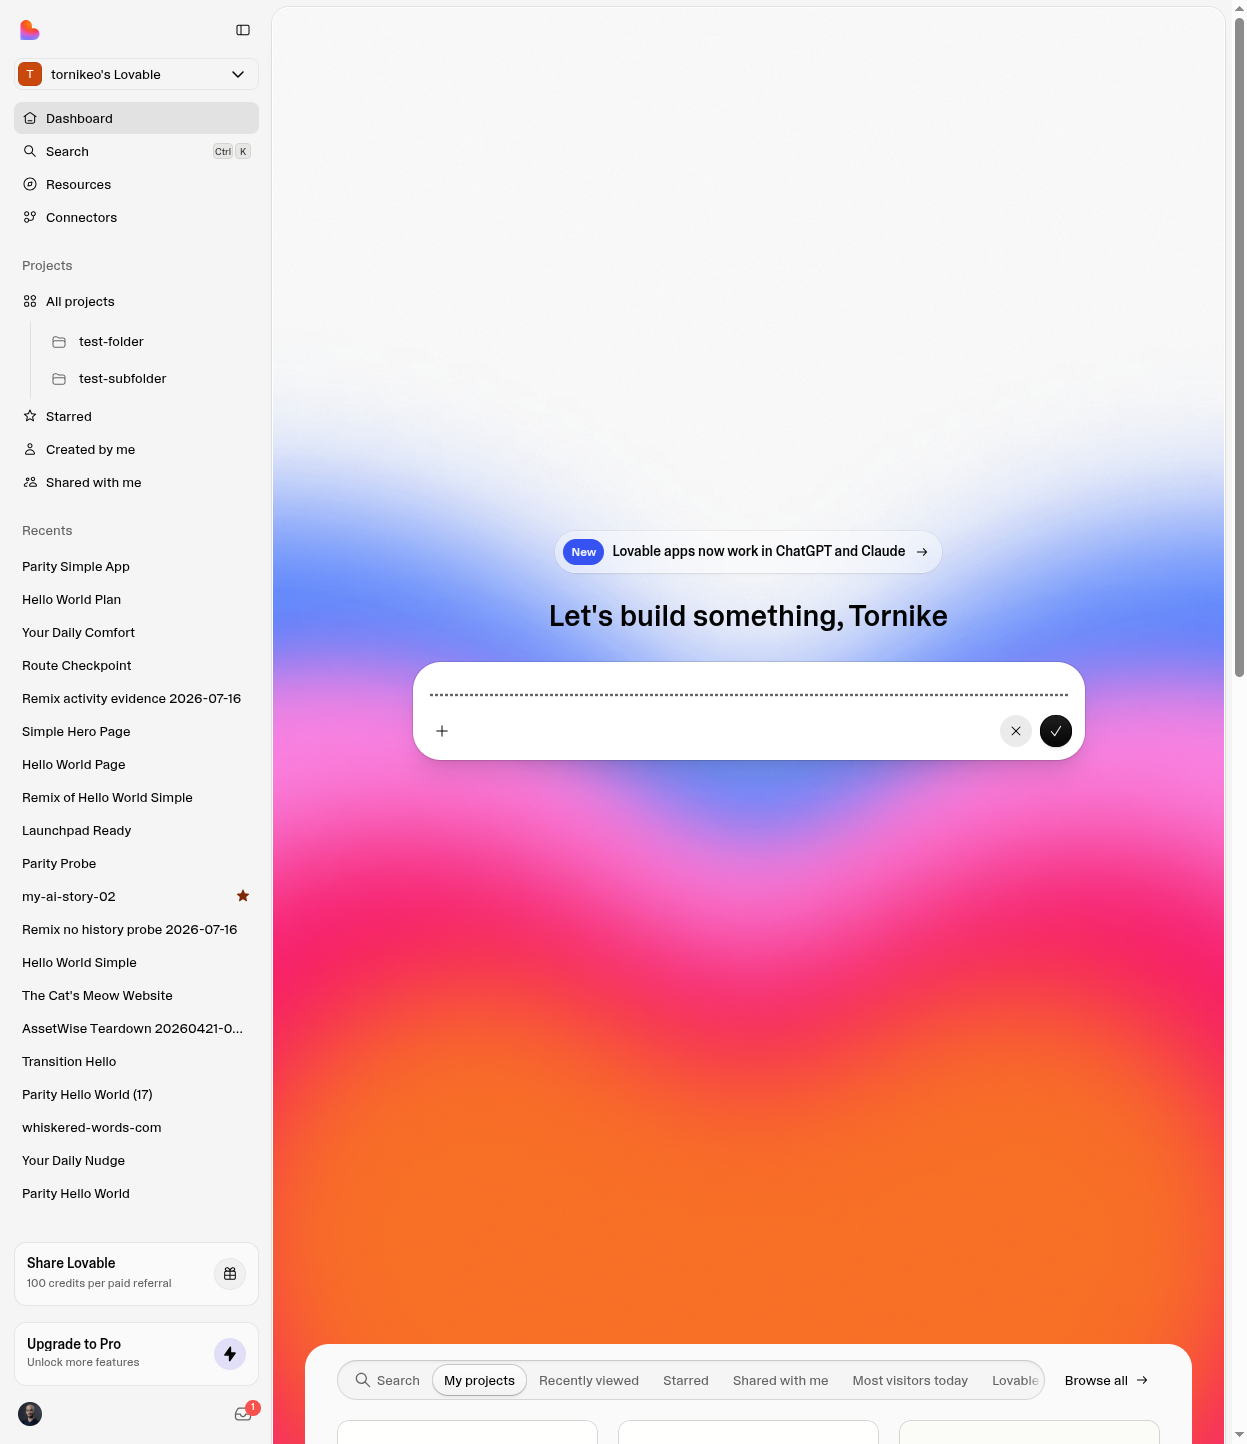This screenshot has height=1444, width=1247.
Task: Unstar my-ai-story-02 with star icon
Action: pyautogui.click(x=243, y=896)
